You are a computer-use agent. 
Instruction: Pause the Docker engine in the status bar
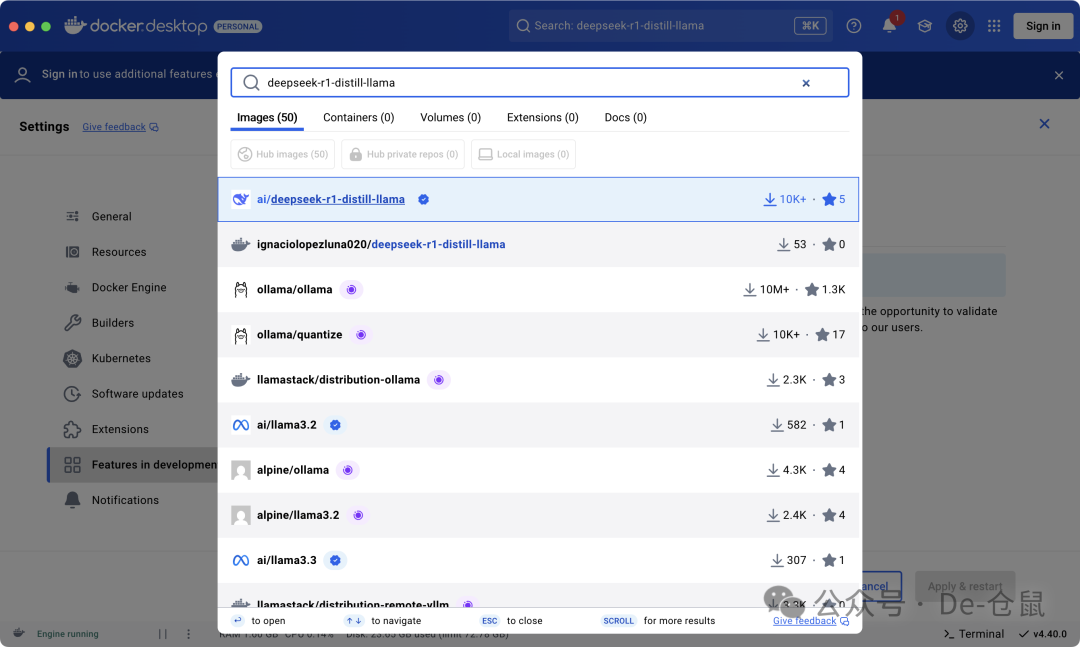click(161, 633)
